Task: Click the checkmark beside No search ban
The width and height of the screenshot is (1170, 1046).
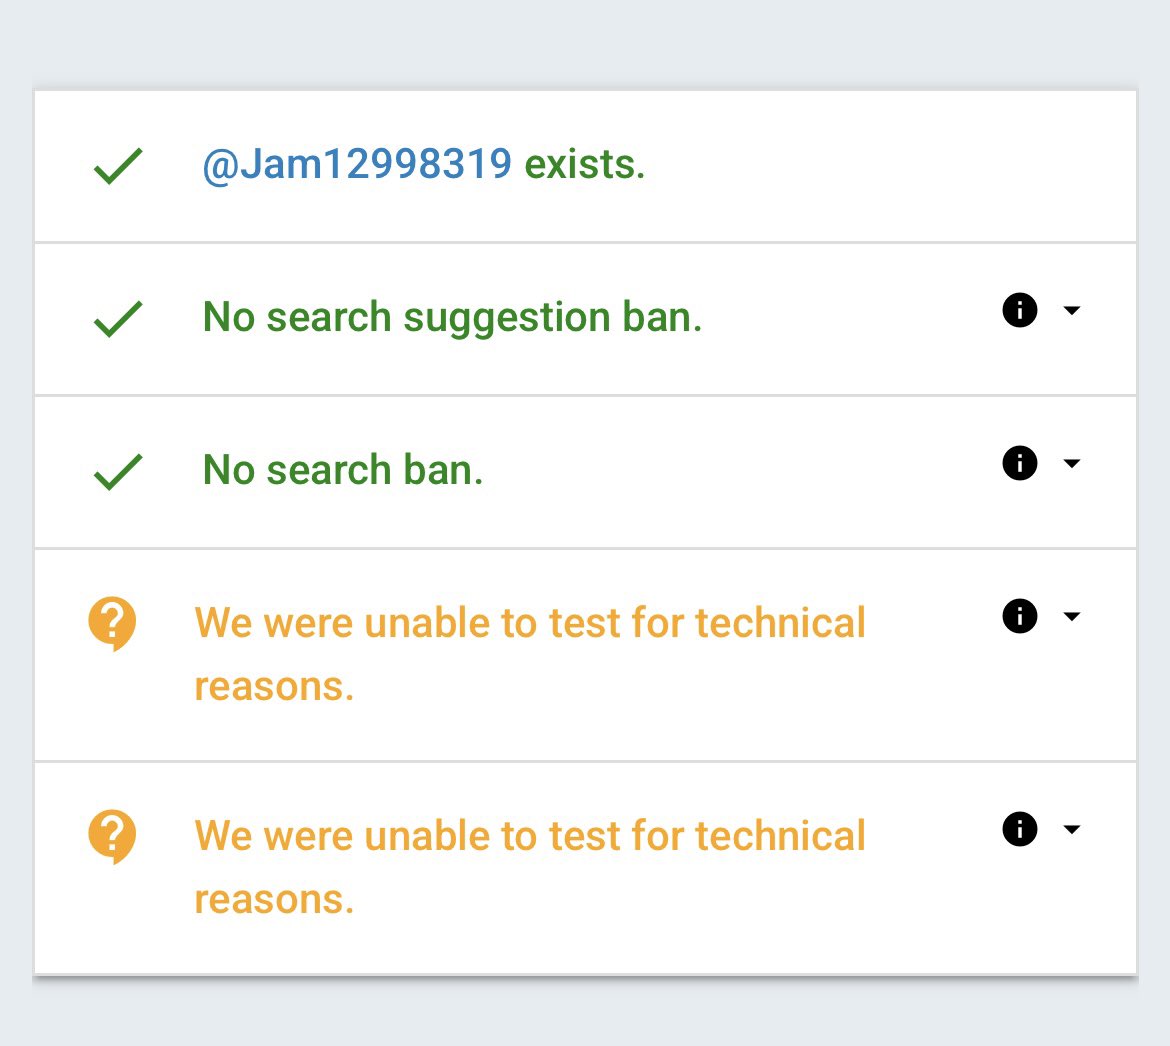Action: pos(118,472)
